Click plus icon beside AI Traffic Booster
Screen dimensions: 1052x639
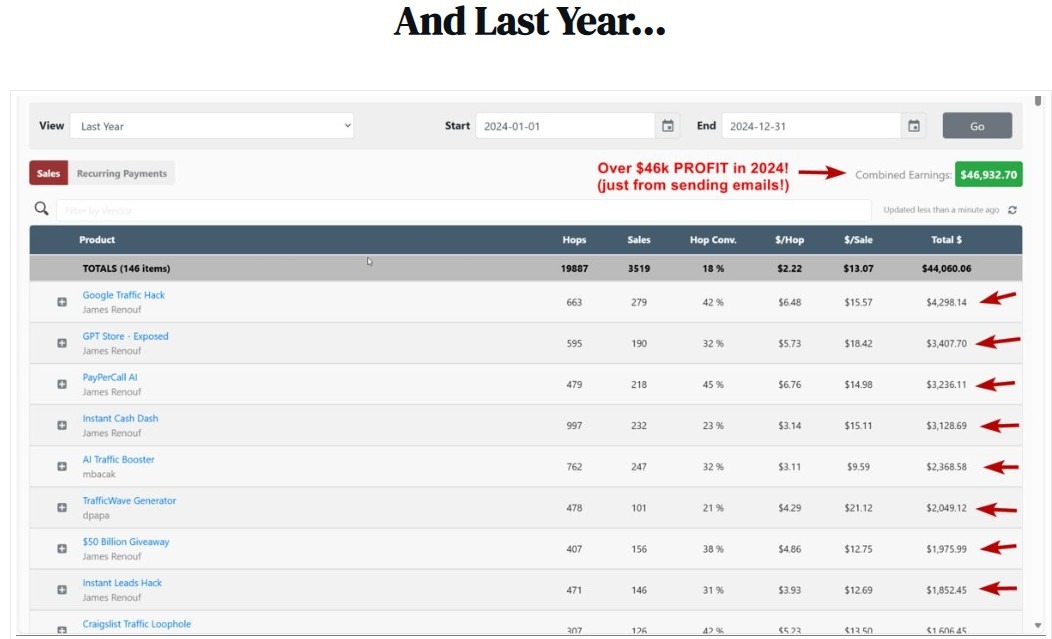click(62, 466)
